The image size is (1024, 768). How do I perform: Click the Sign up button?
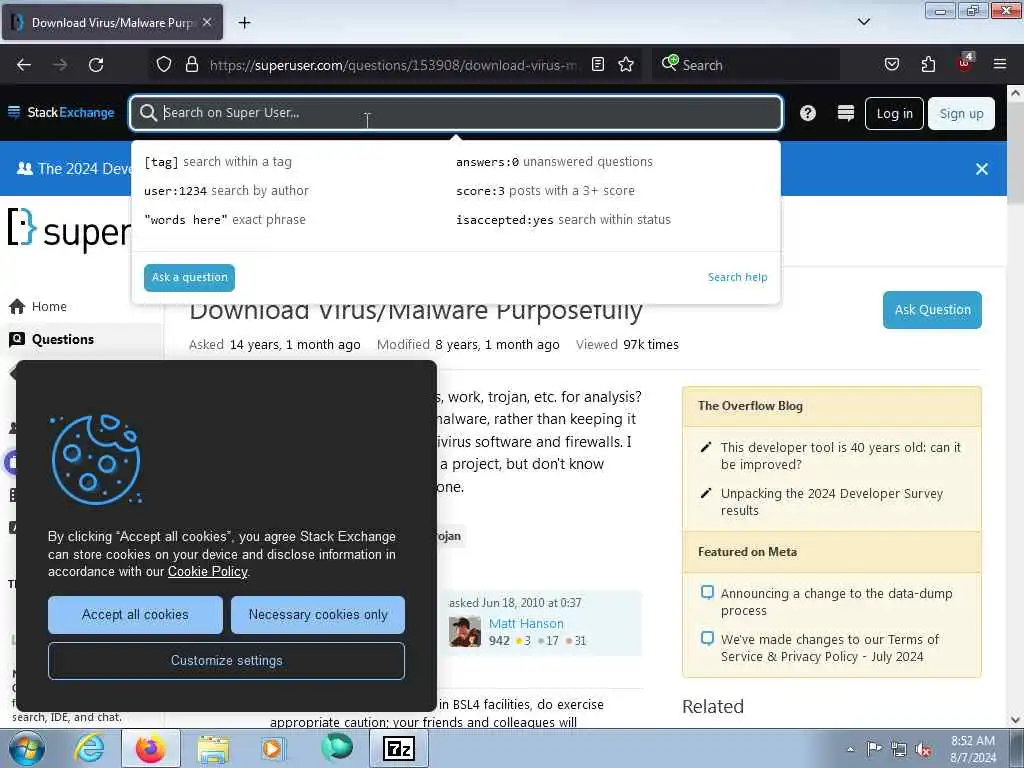tap(961, 114)
